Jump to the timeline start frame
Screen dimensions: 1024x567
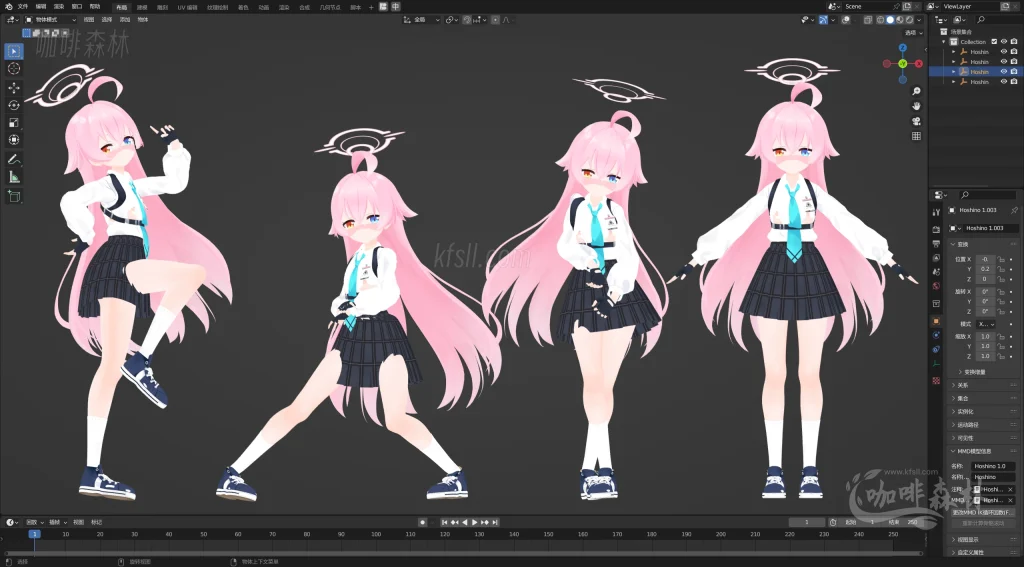tap(445, 522)
